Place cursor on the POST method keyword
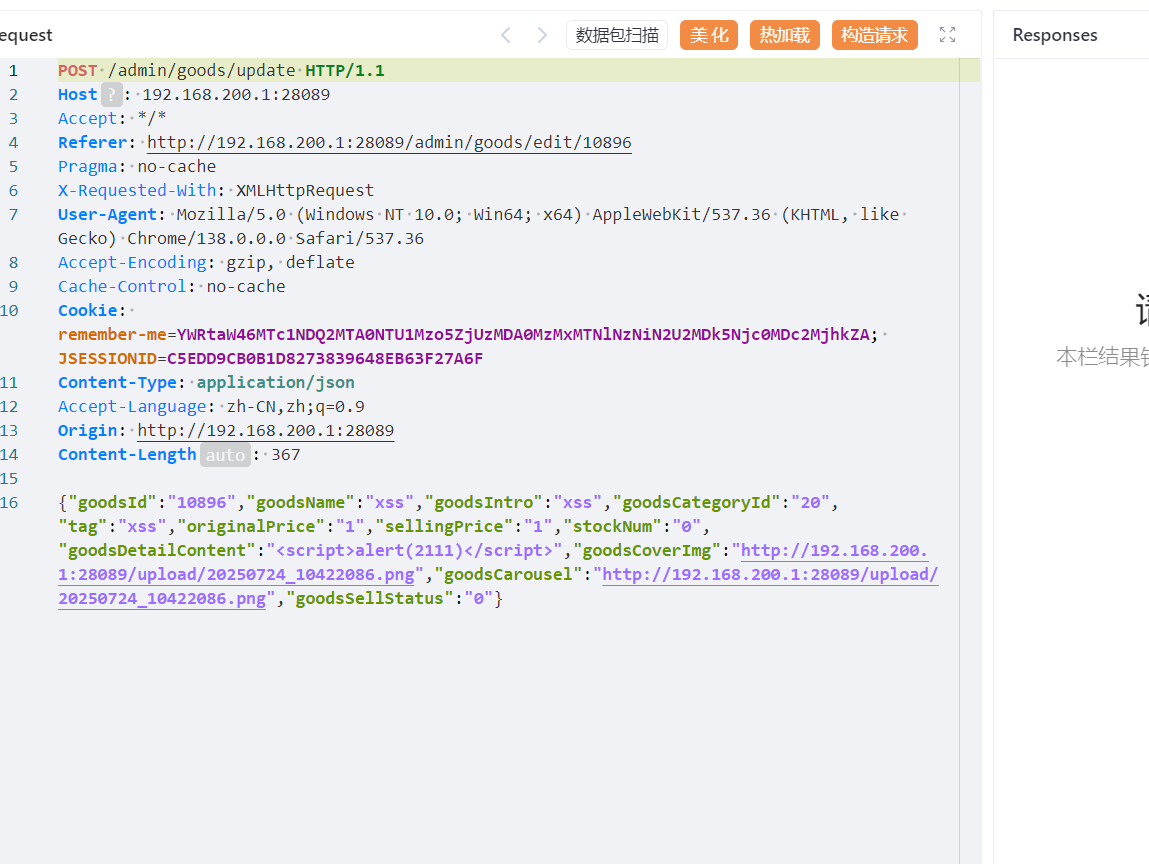 click(x=78, y=71)
